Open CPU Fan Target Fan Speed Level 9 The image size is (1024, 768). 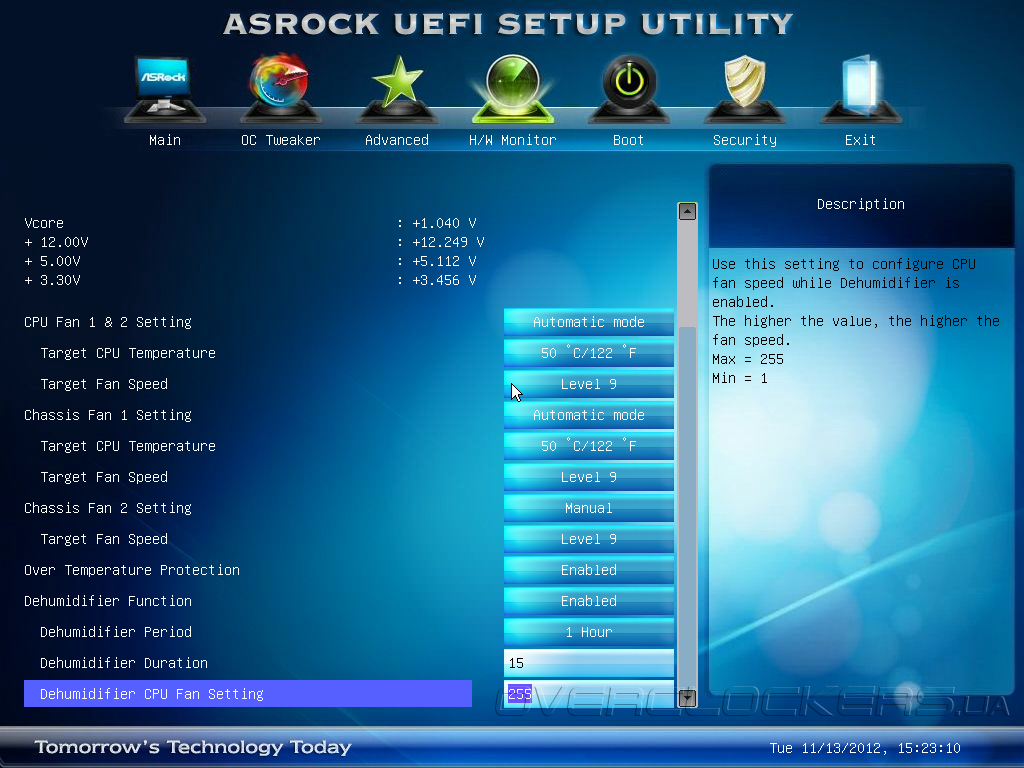(588, 384)
